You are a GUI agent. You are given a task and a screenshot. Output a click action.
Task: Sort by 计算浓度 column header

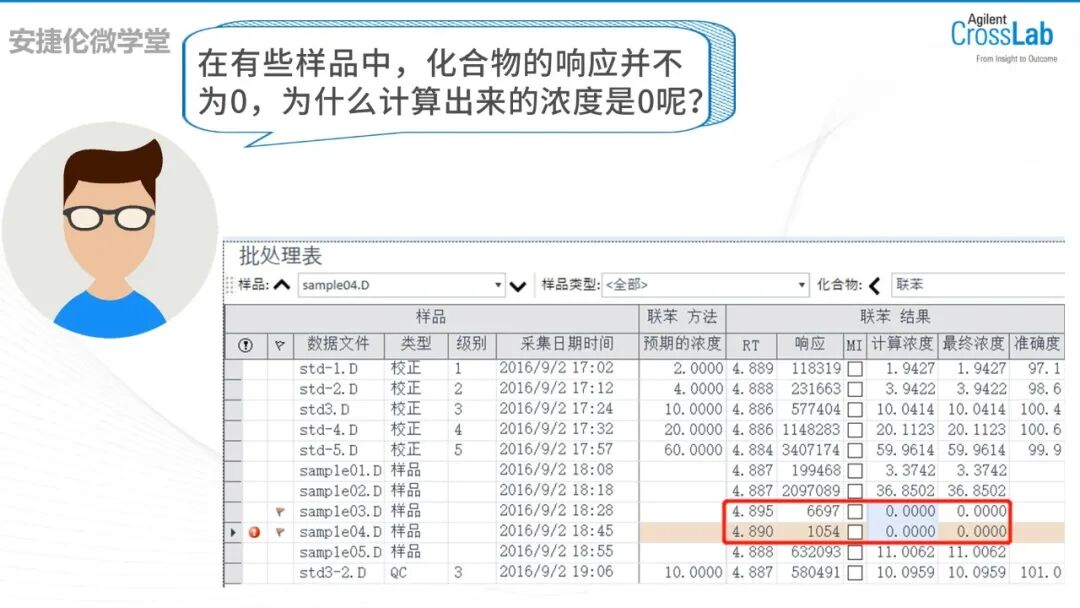point(902,344)
